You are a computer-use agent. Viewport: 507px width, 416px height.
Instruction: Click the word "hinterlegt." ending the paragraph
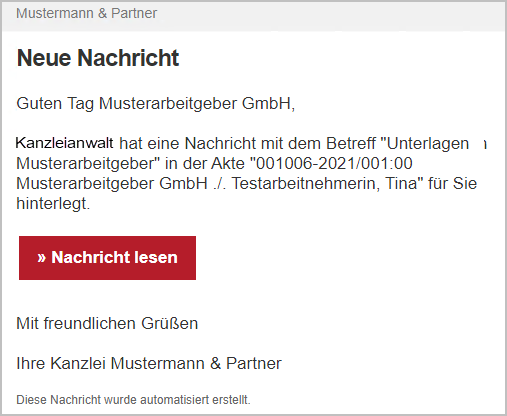53,204
